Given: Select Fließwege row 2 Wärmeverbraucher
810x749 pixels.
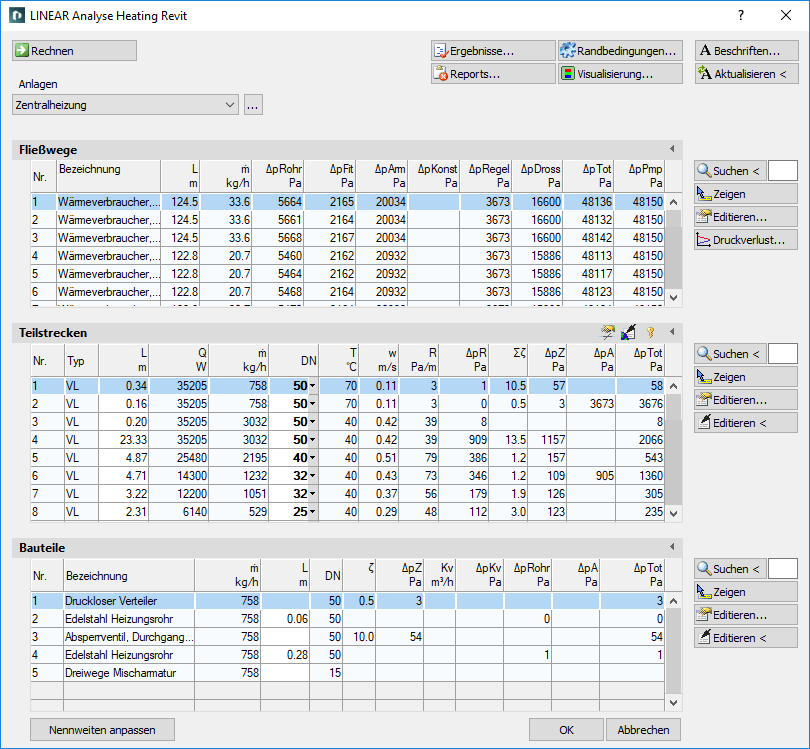Looking at the screenshot, I should click(348, 220).
